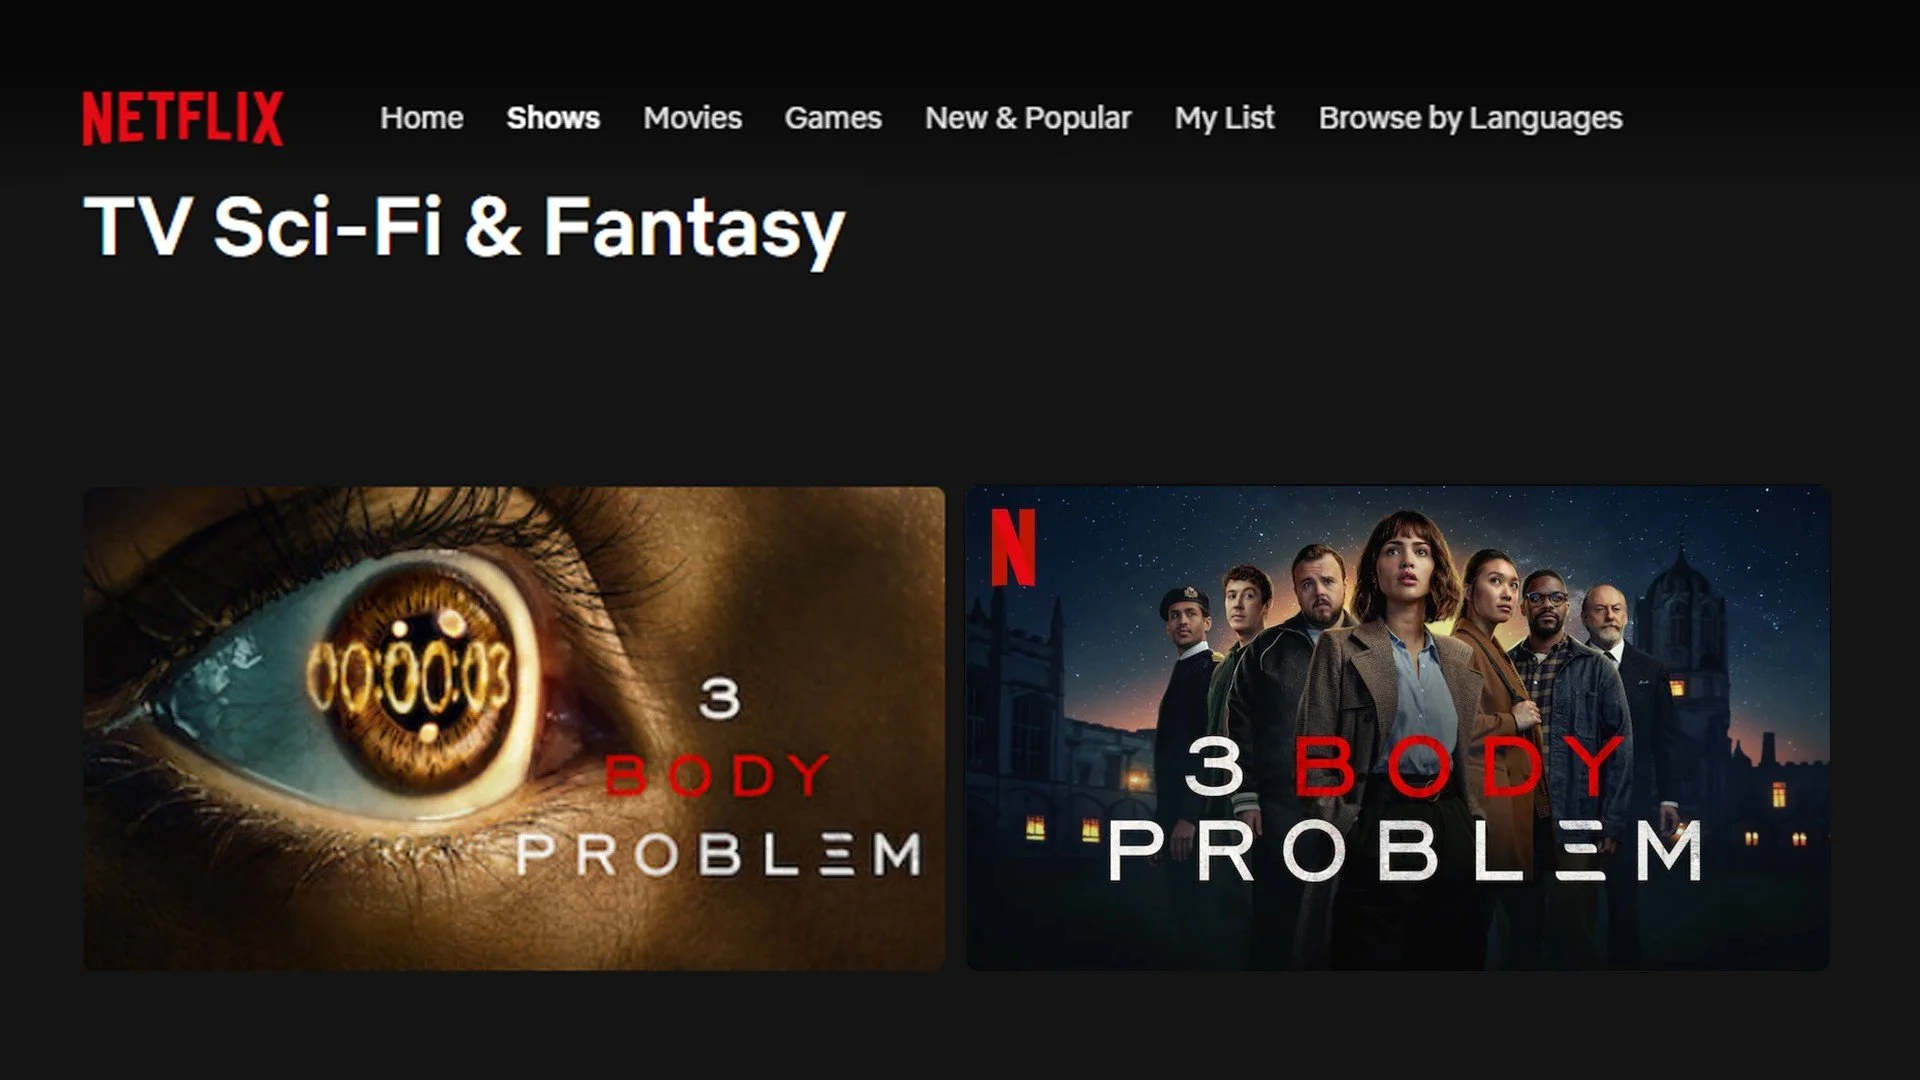Open the Movies section
Screen dimensions: 1920x1080
(x=692, y=118)
